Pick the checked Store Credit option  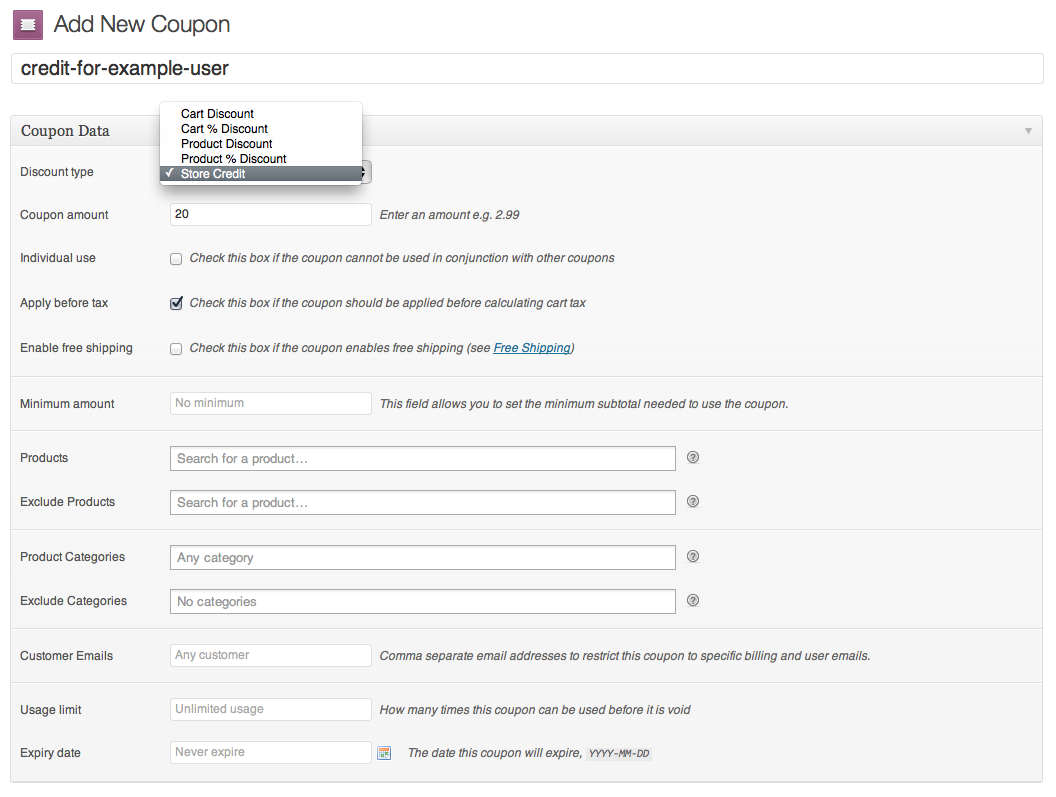pos(261,174)
